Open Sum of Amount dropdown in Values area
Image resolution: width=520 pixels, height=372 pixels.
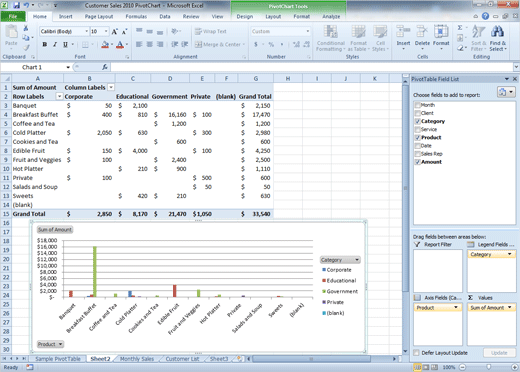click(510, 307)
